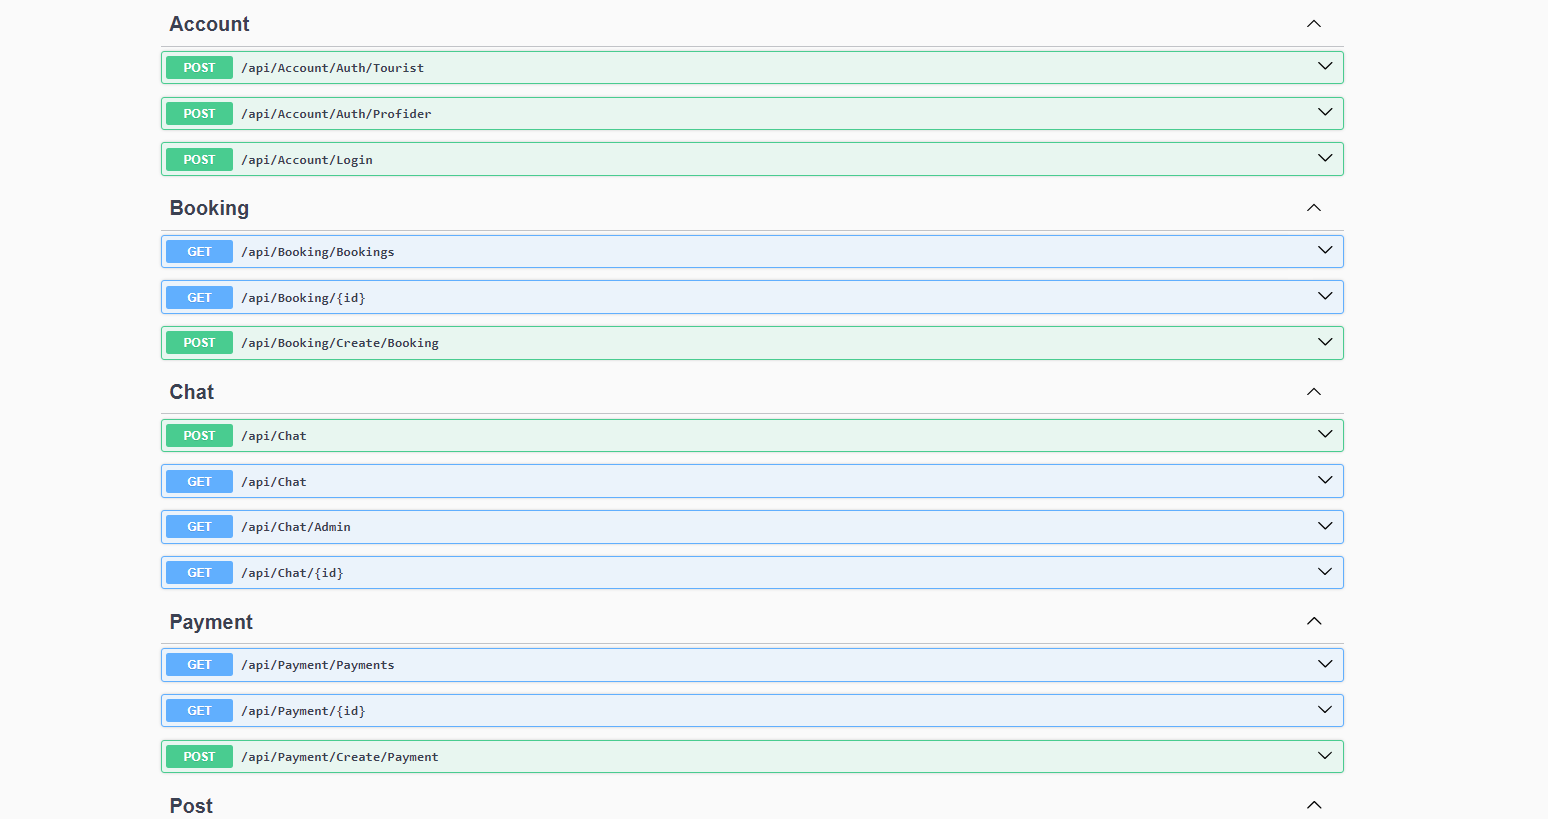Click POST badge of Booking/Create/Booking

[x=199, y=343]
